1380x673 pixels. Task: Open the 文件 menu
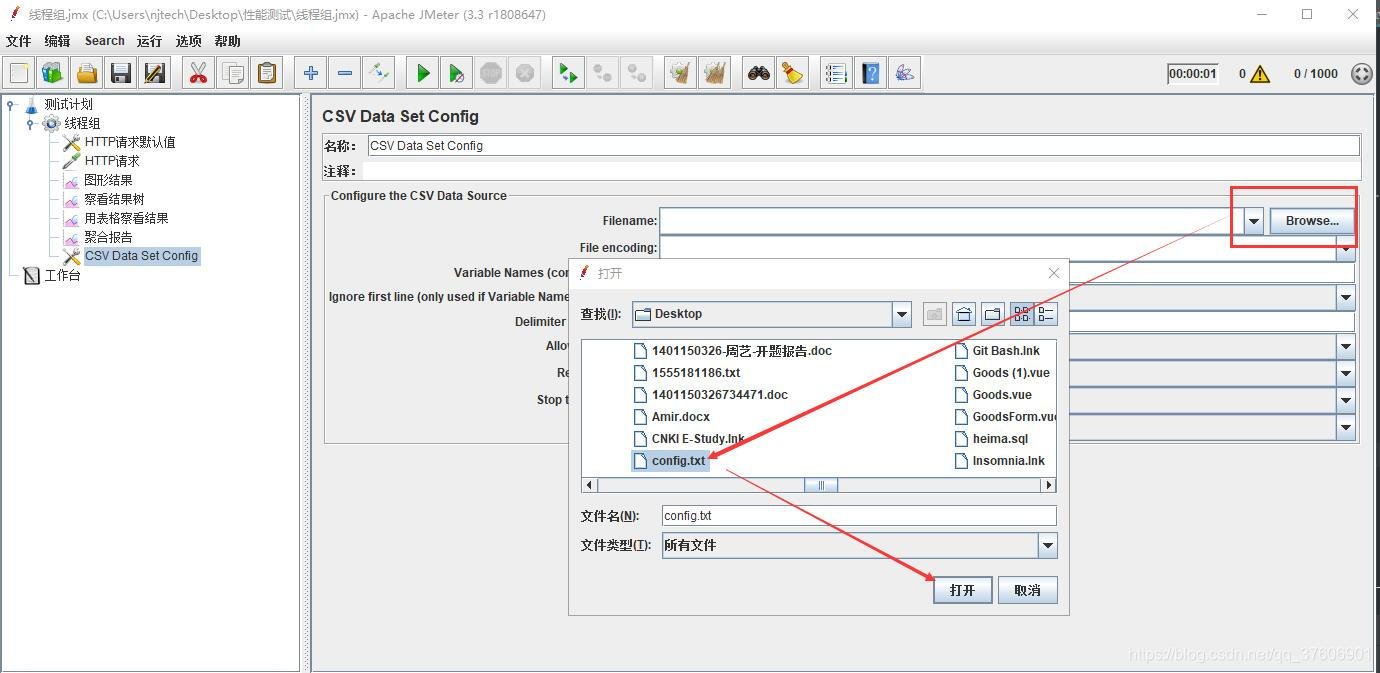19,41
